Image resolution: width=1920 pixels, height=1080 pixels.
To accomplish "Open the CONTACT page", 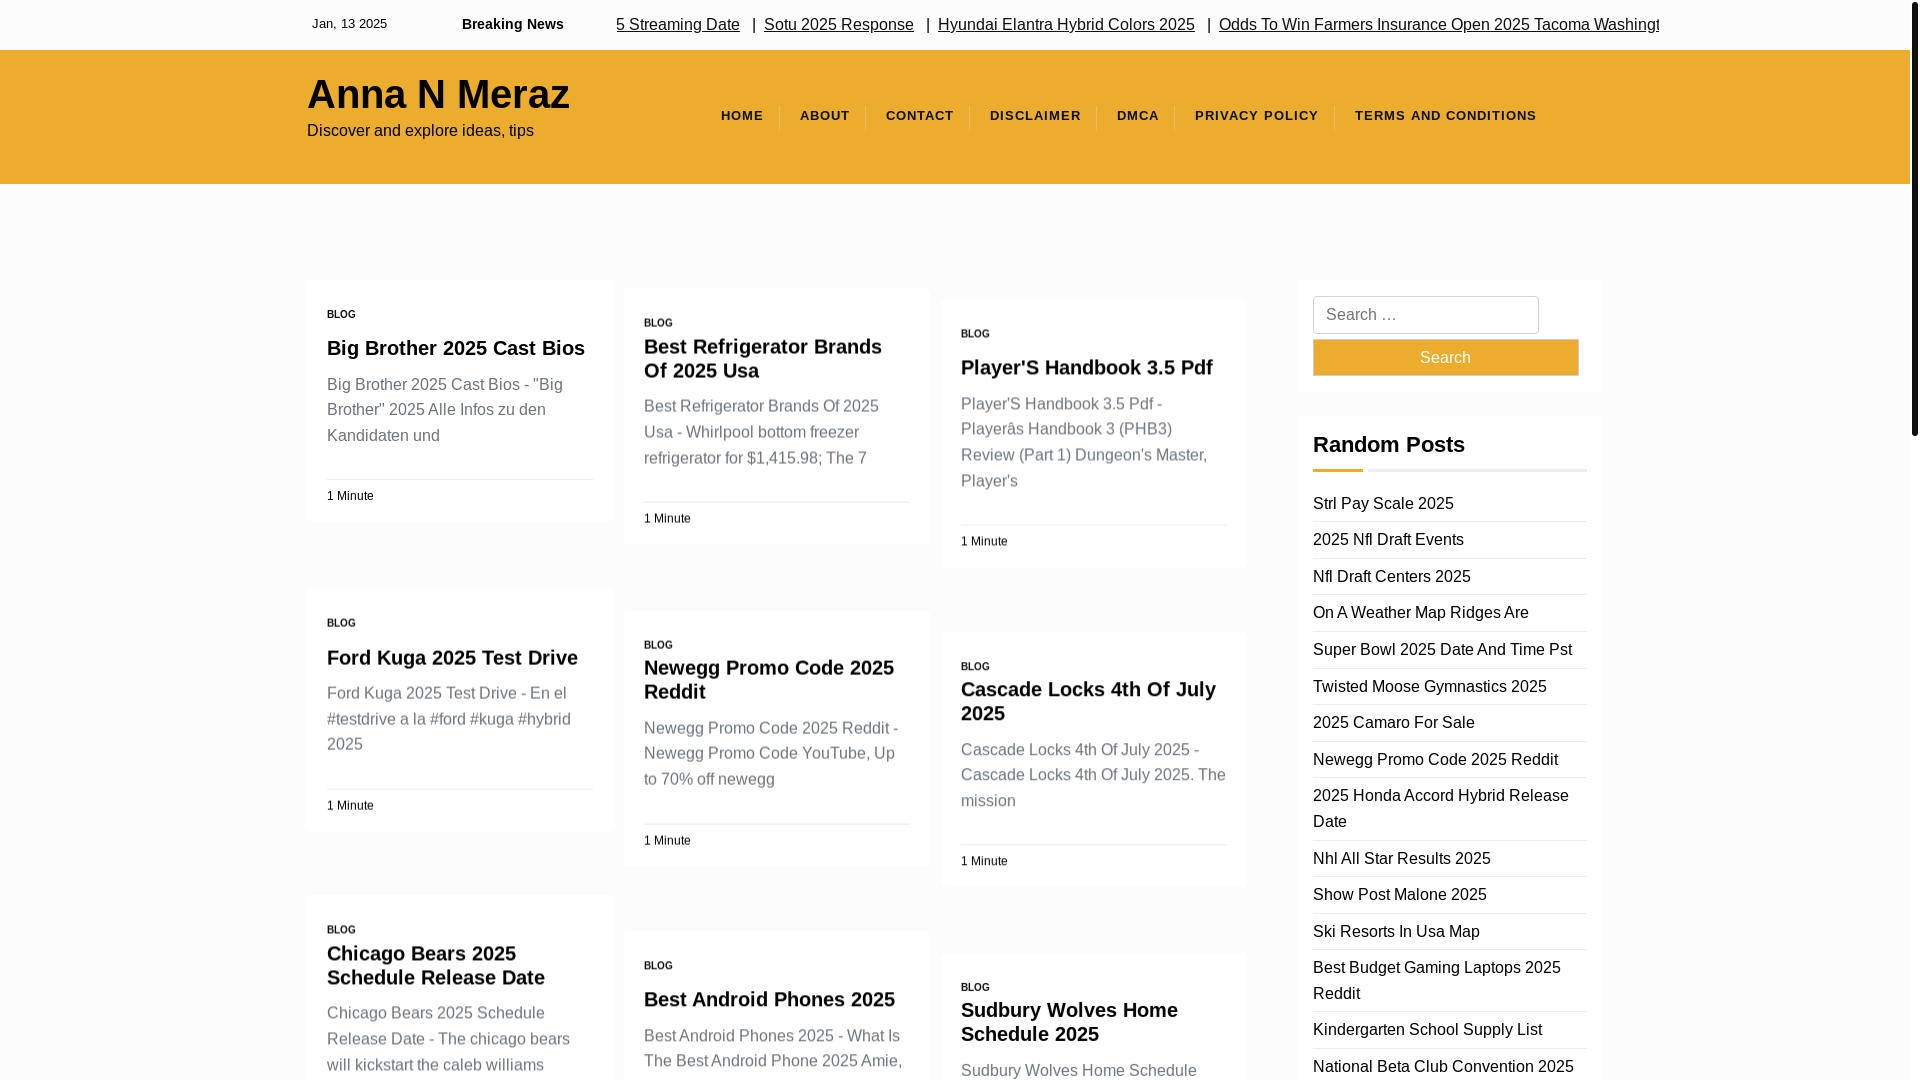I will (x=920, y=116).
